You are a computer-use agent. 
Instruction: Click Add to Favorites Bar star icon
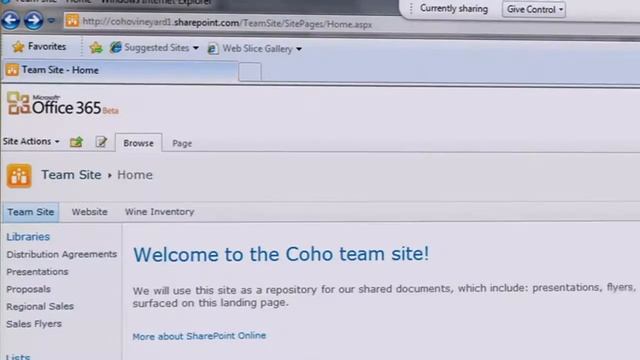click(x=96, y=48)
